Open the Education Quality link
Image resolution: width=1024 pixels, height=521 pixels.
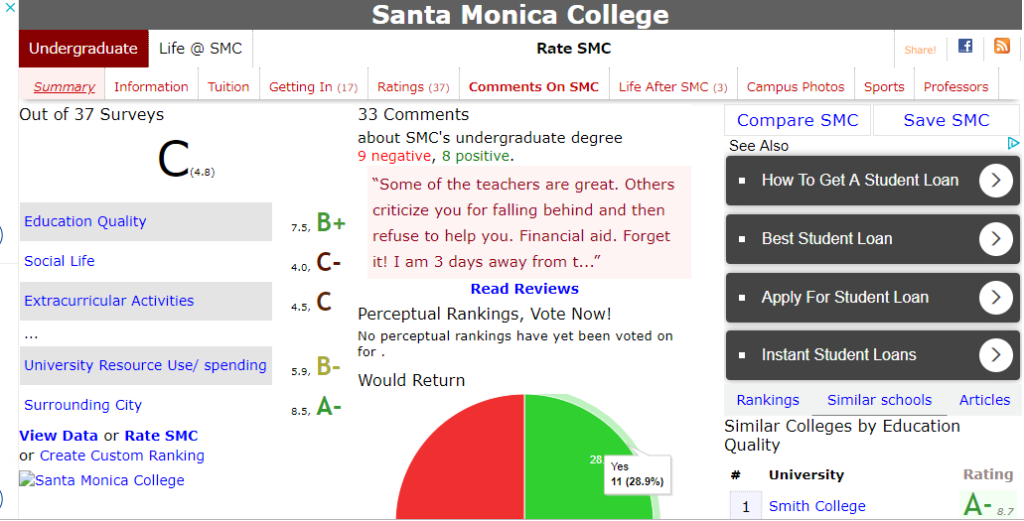(85, 221)
